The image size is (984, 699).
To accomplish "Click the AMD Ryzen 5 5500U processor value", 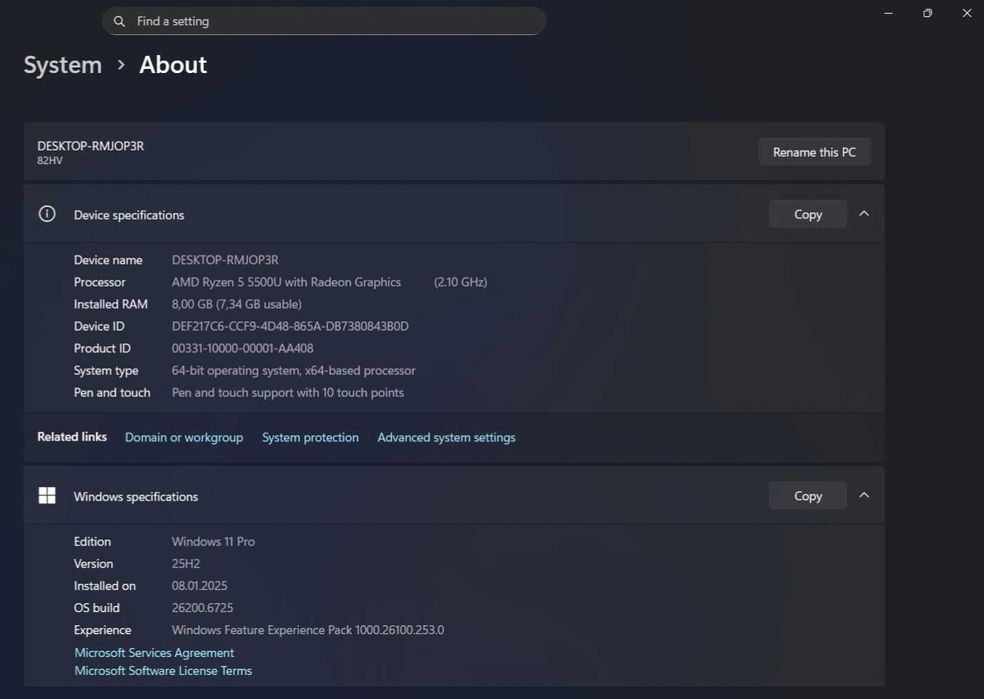I will (286, 282).
